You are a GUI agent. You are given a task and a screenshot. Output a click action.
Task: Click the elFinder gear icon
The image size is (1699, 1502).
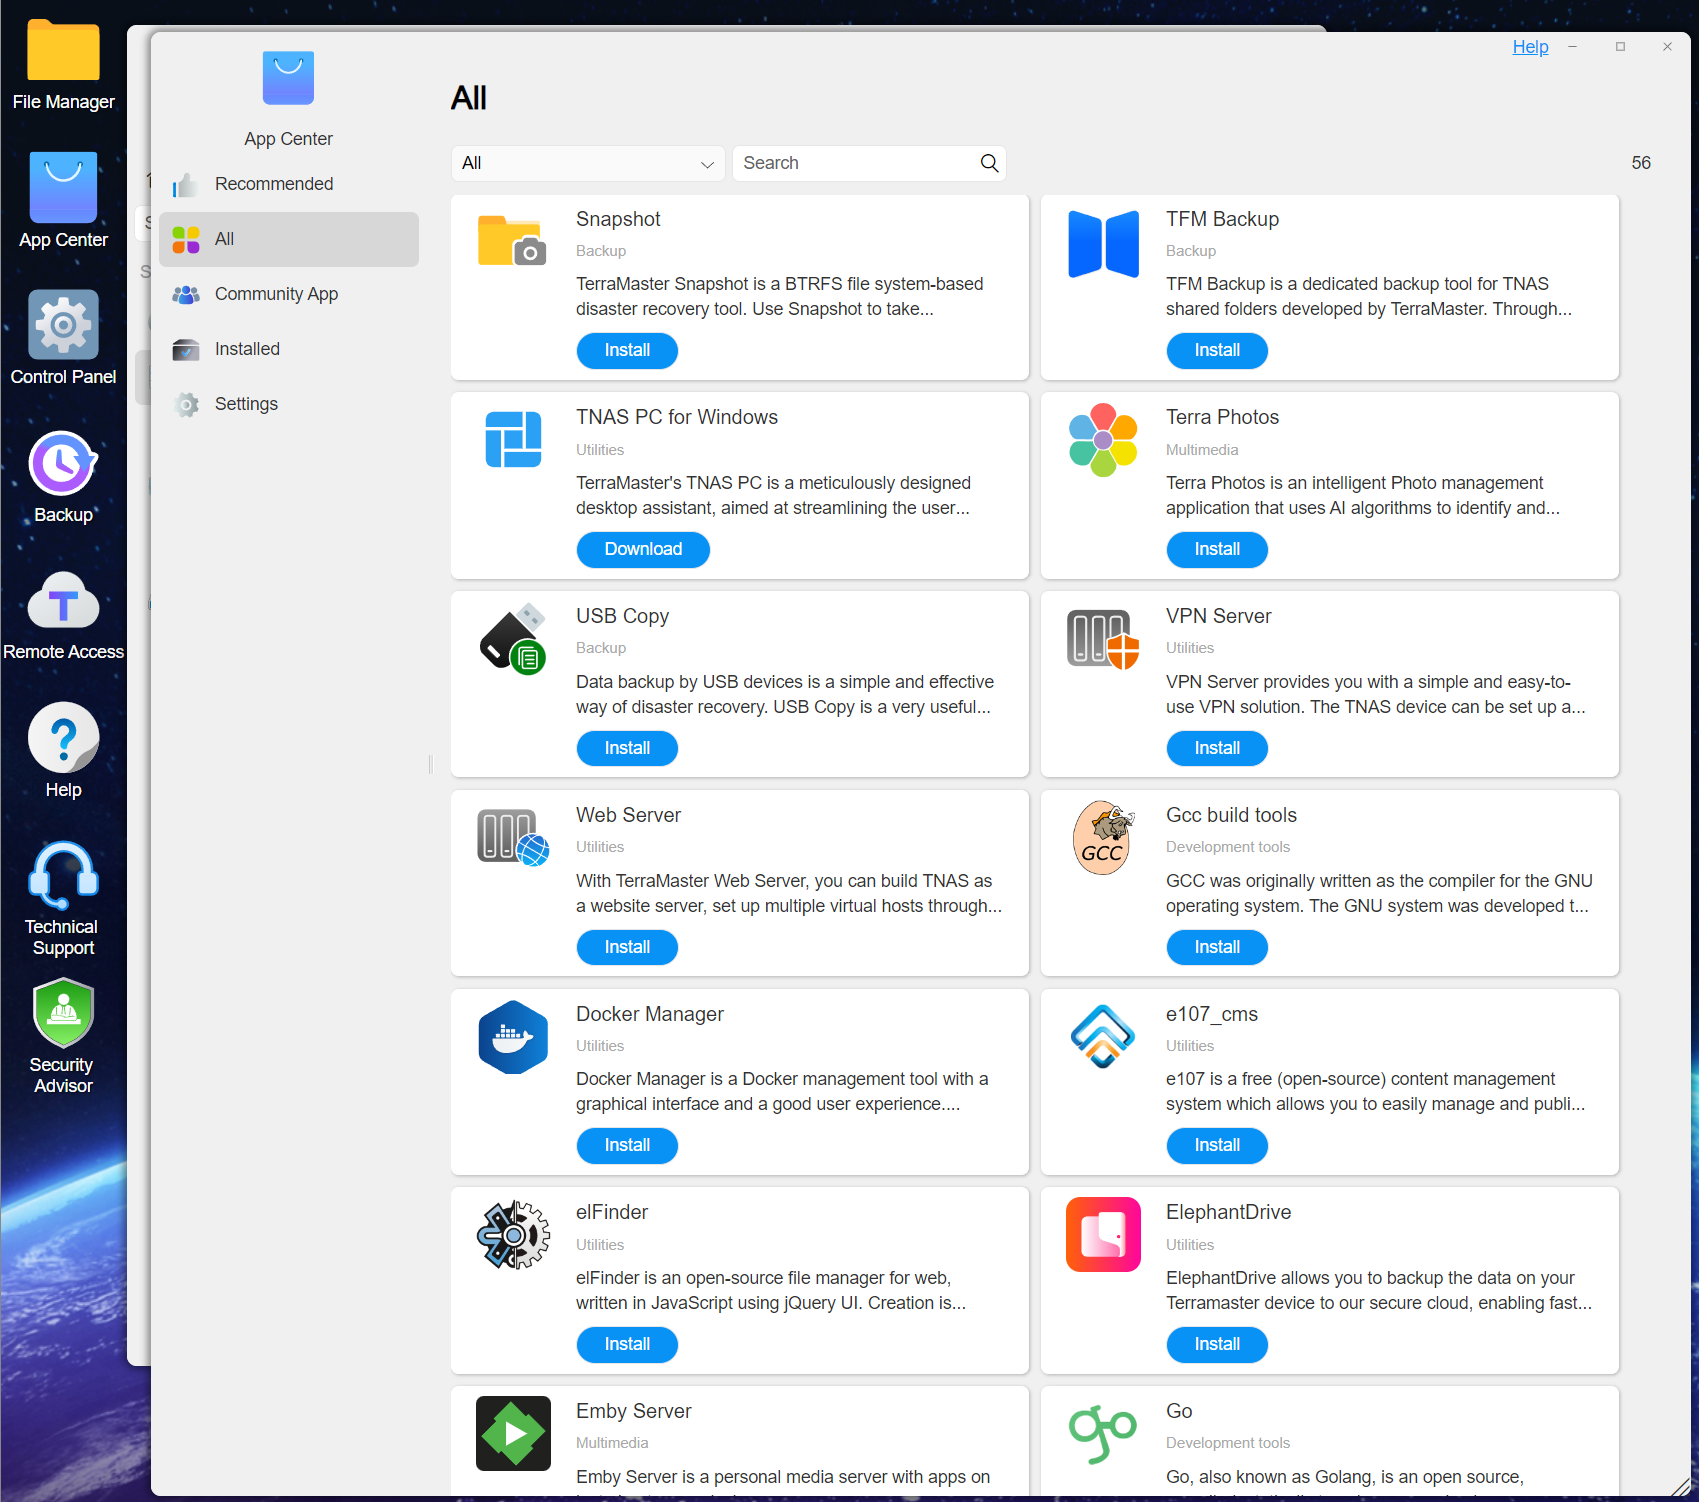[x=513, y=1235]
